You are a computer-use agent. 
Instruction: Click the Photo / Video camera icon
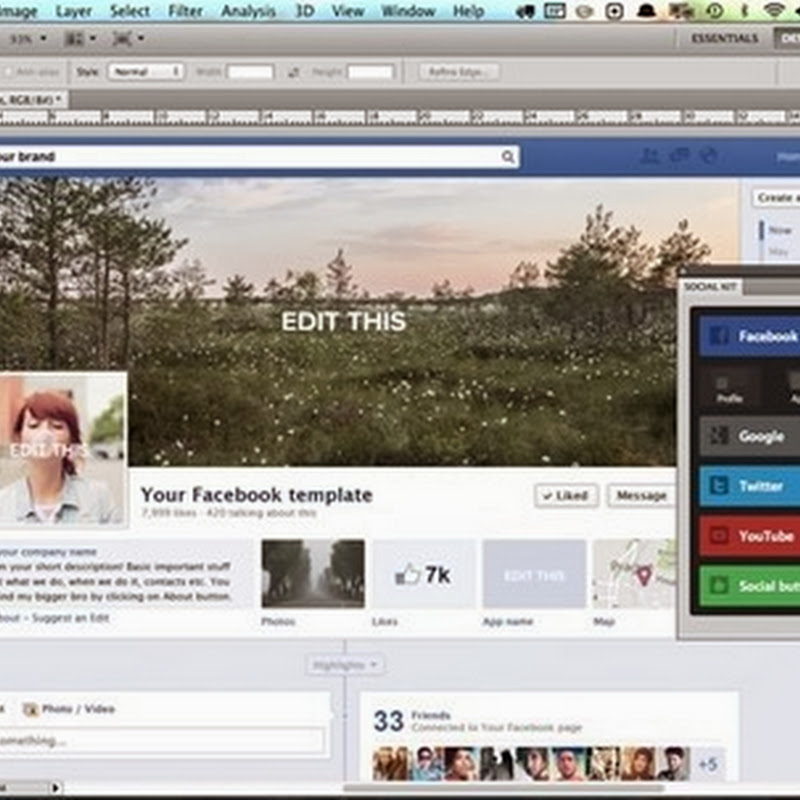31,709
